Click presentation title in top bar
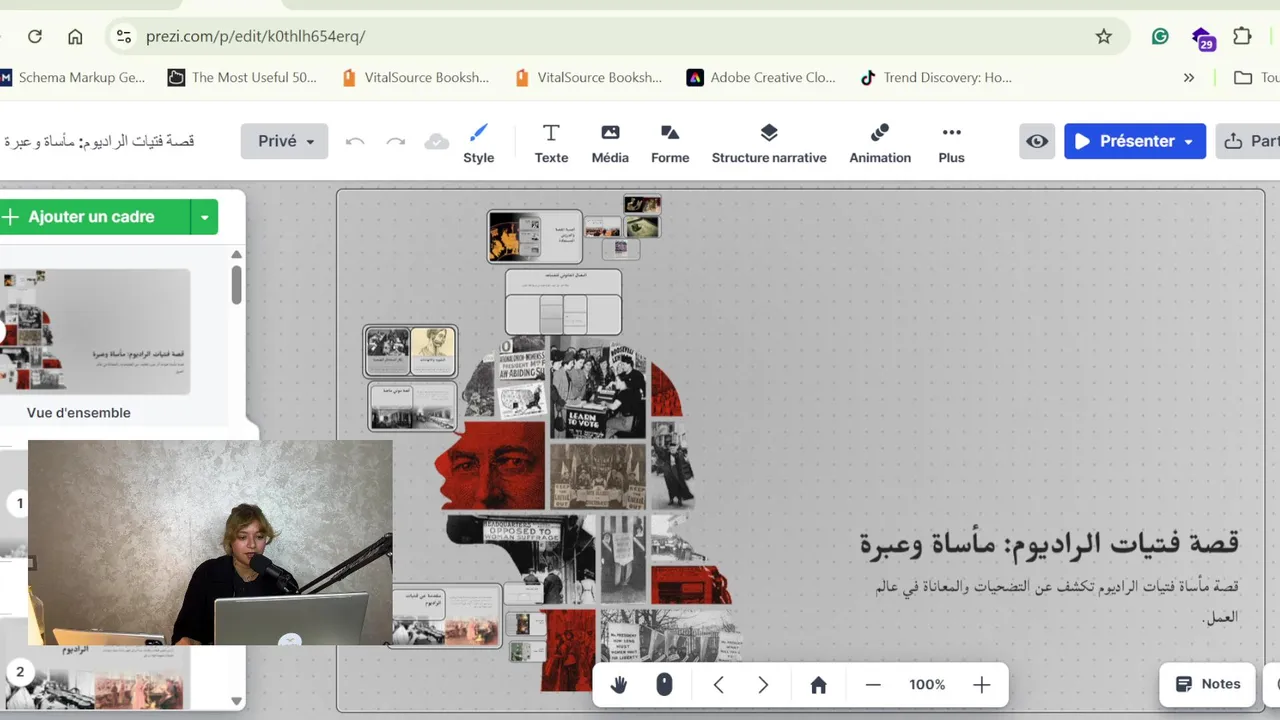This screenshot has height=720, width=1280. (99, 141)
